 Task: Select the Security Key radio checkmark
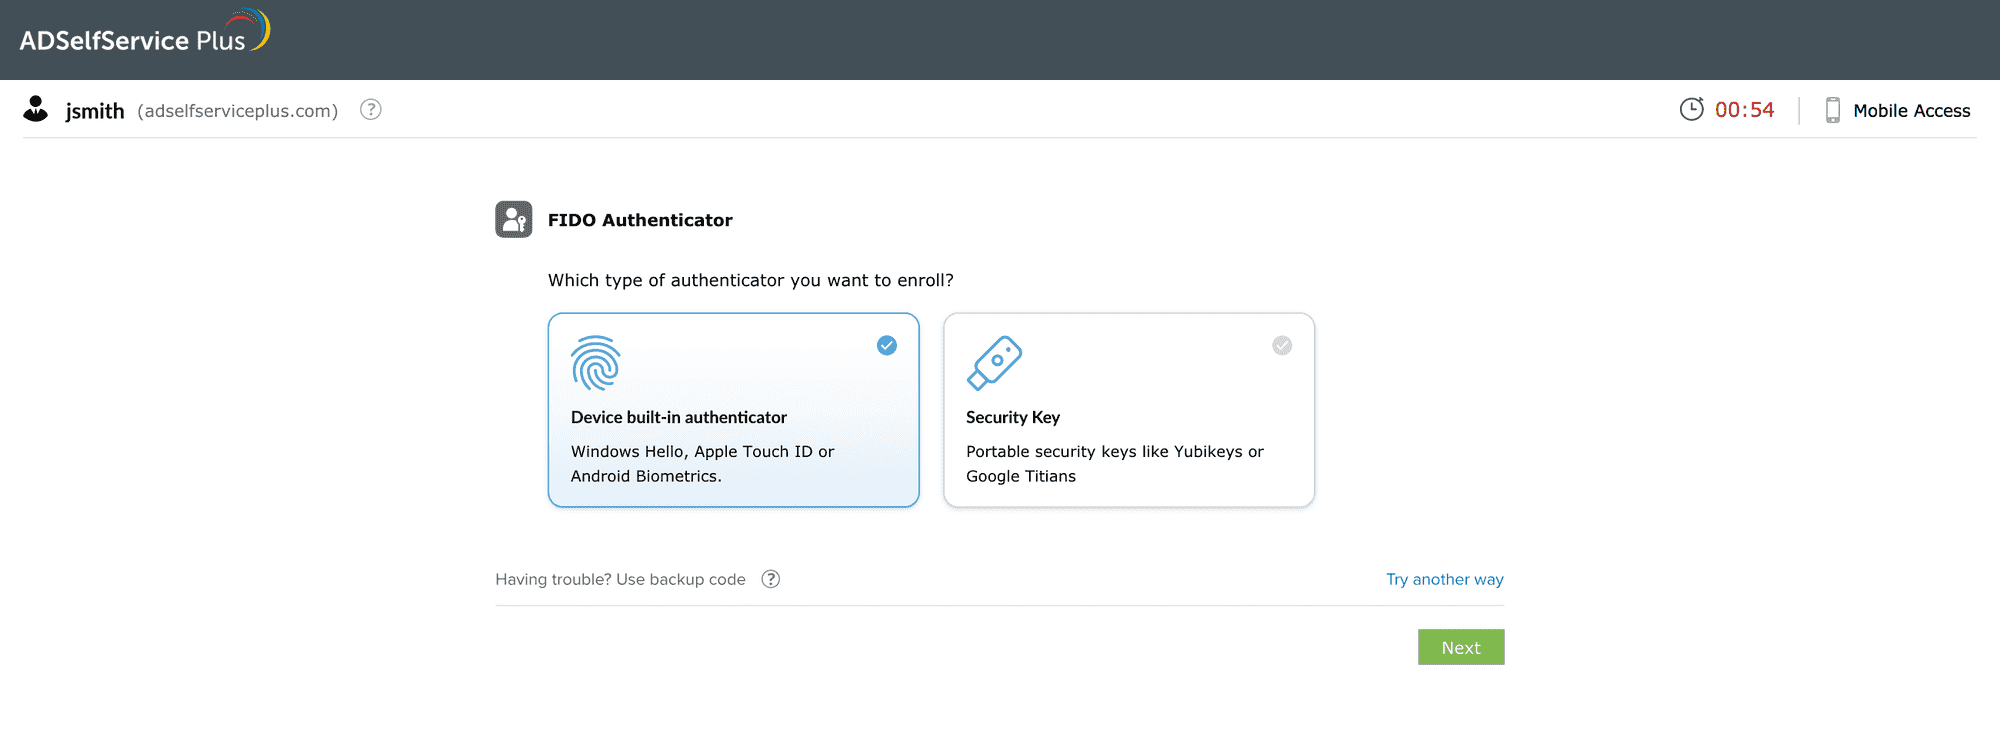pos(1282,346)
